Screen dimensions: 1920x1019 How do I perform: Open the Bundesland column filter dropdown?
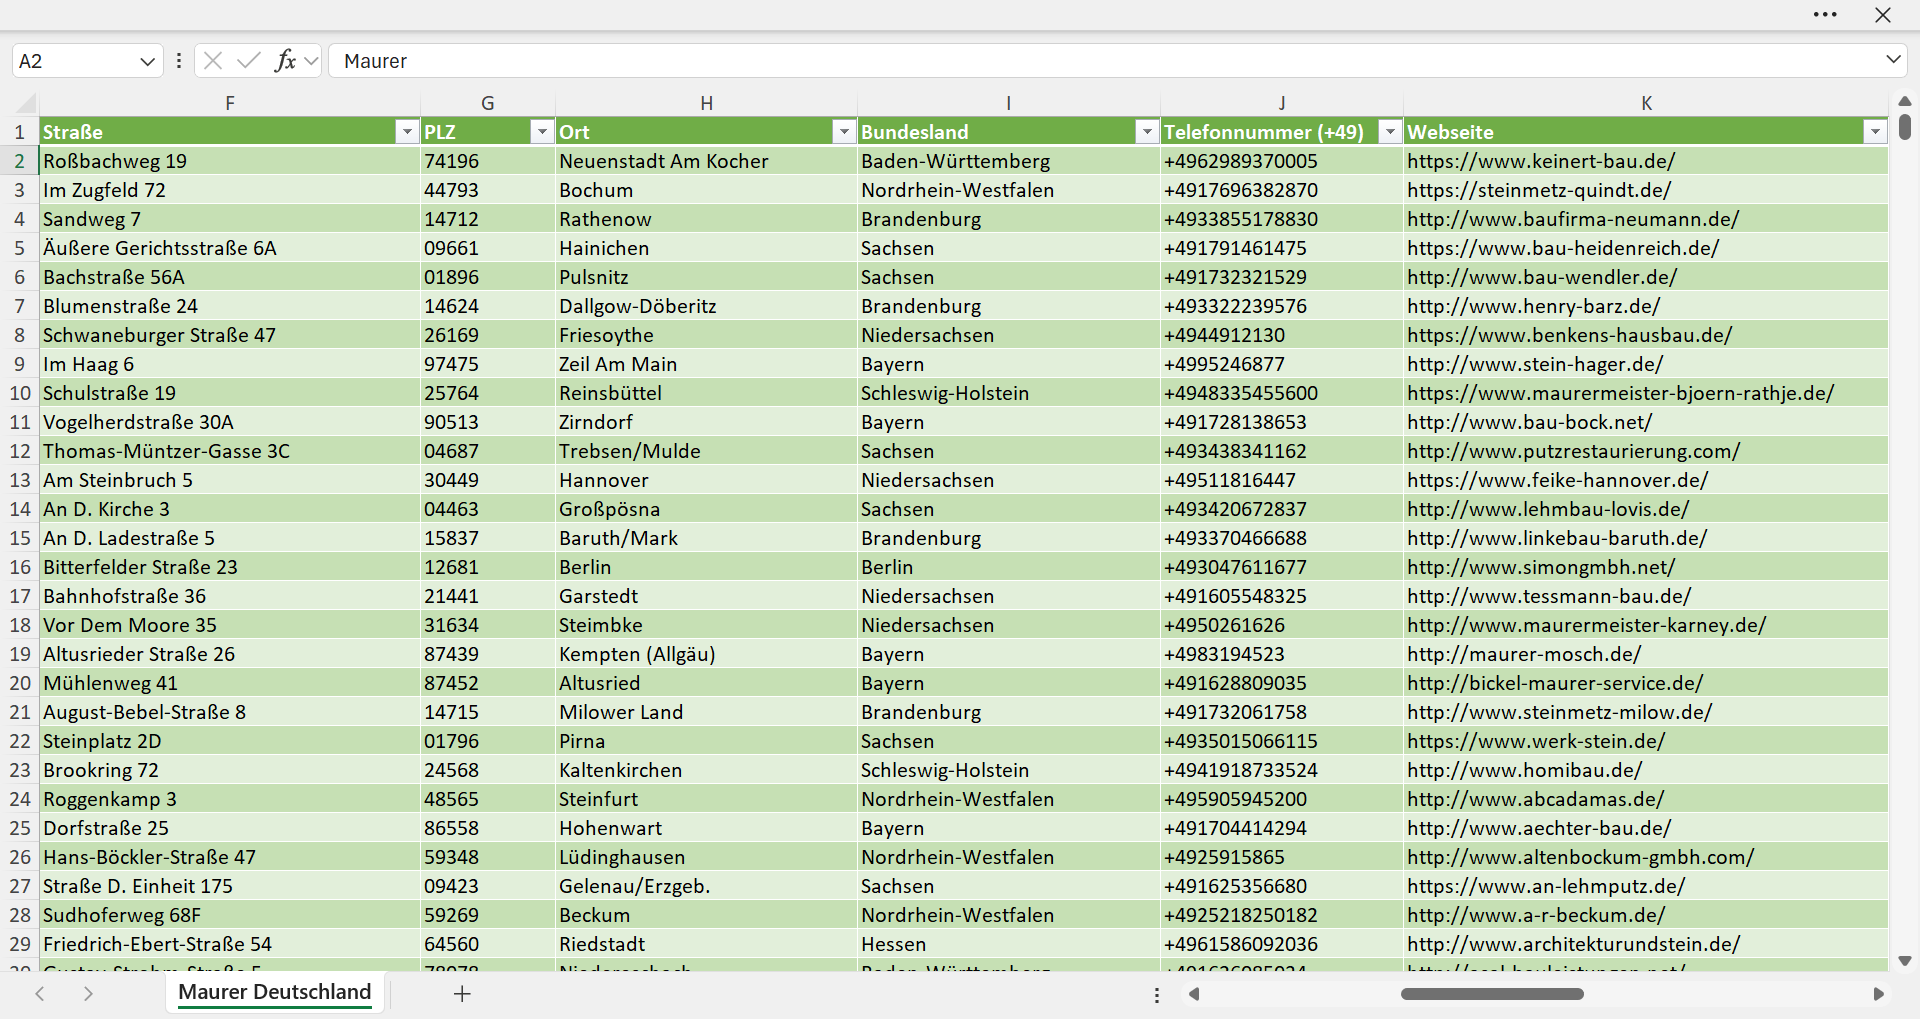tap(1146, 132)
